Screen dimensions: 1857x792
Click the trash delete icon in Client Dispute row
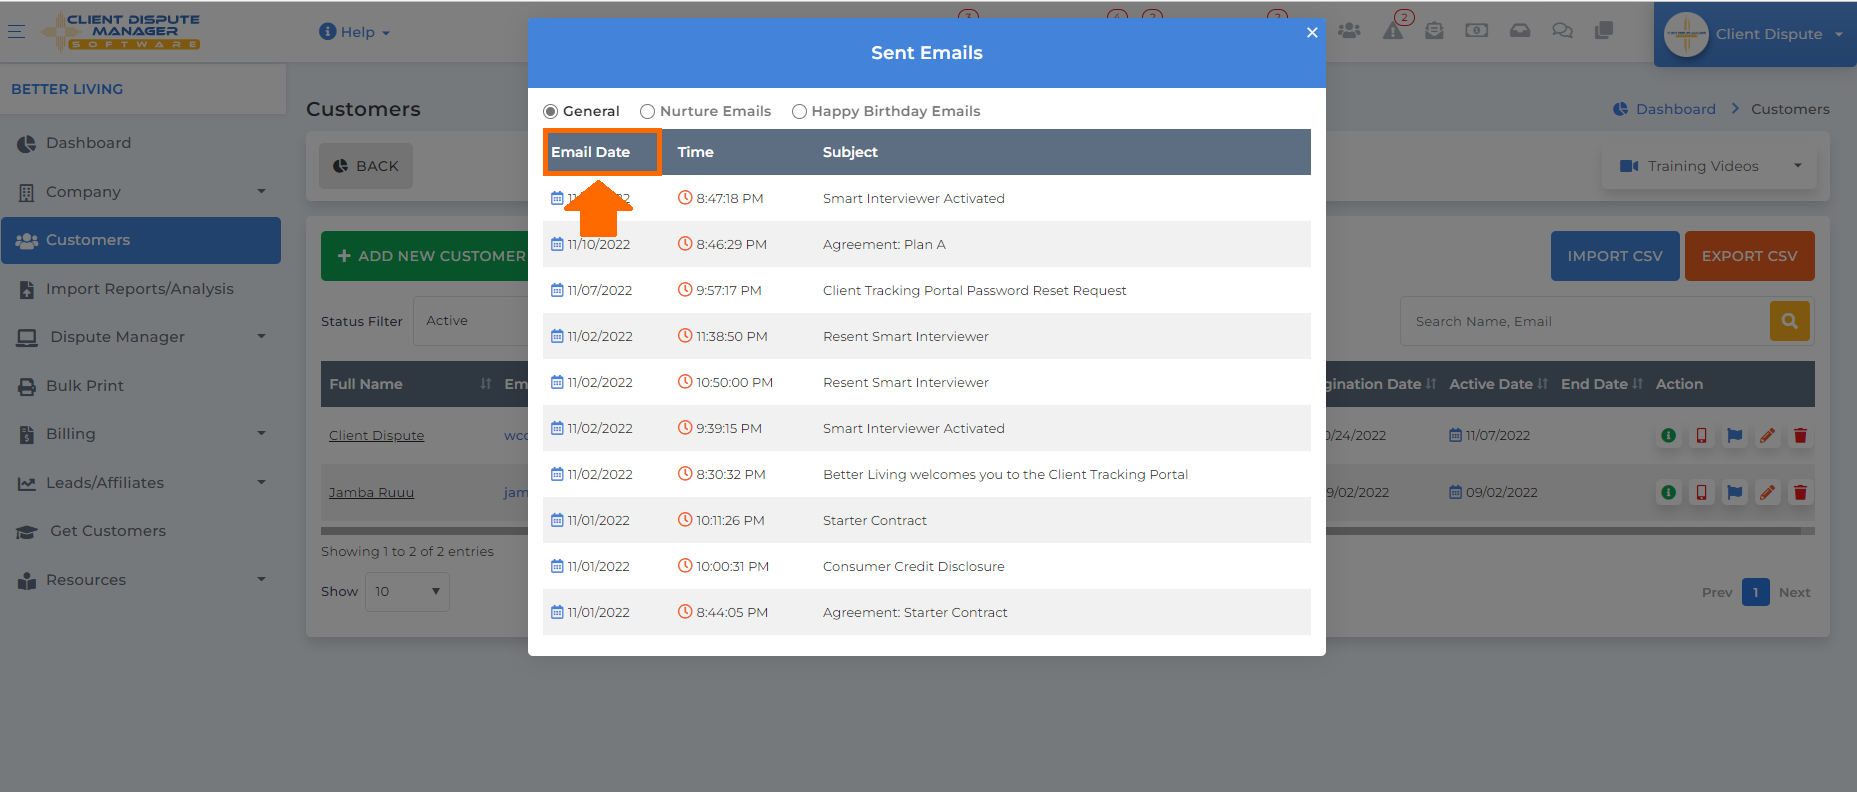click(1800, 435)
